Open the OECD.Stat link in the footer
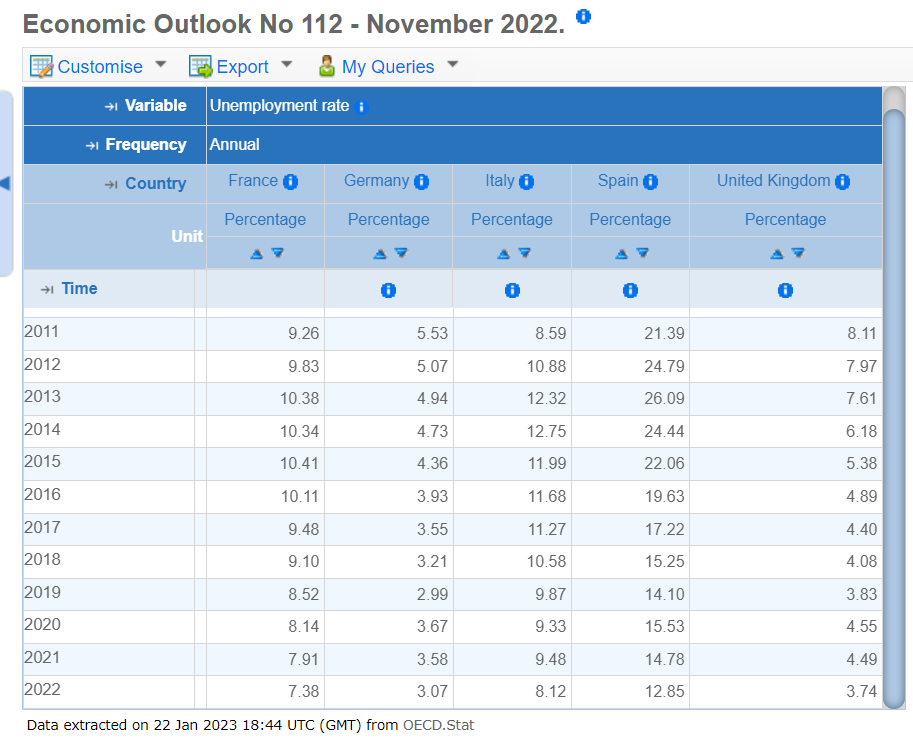913x745 pixels. tap(438, 725)
